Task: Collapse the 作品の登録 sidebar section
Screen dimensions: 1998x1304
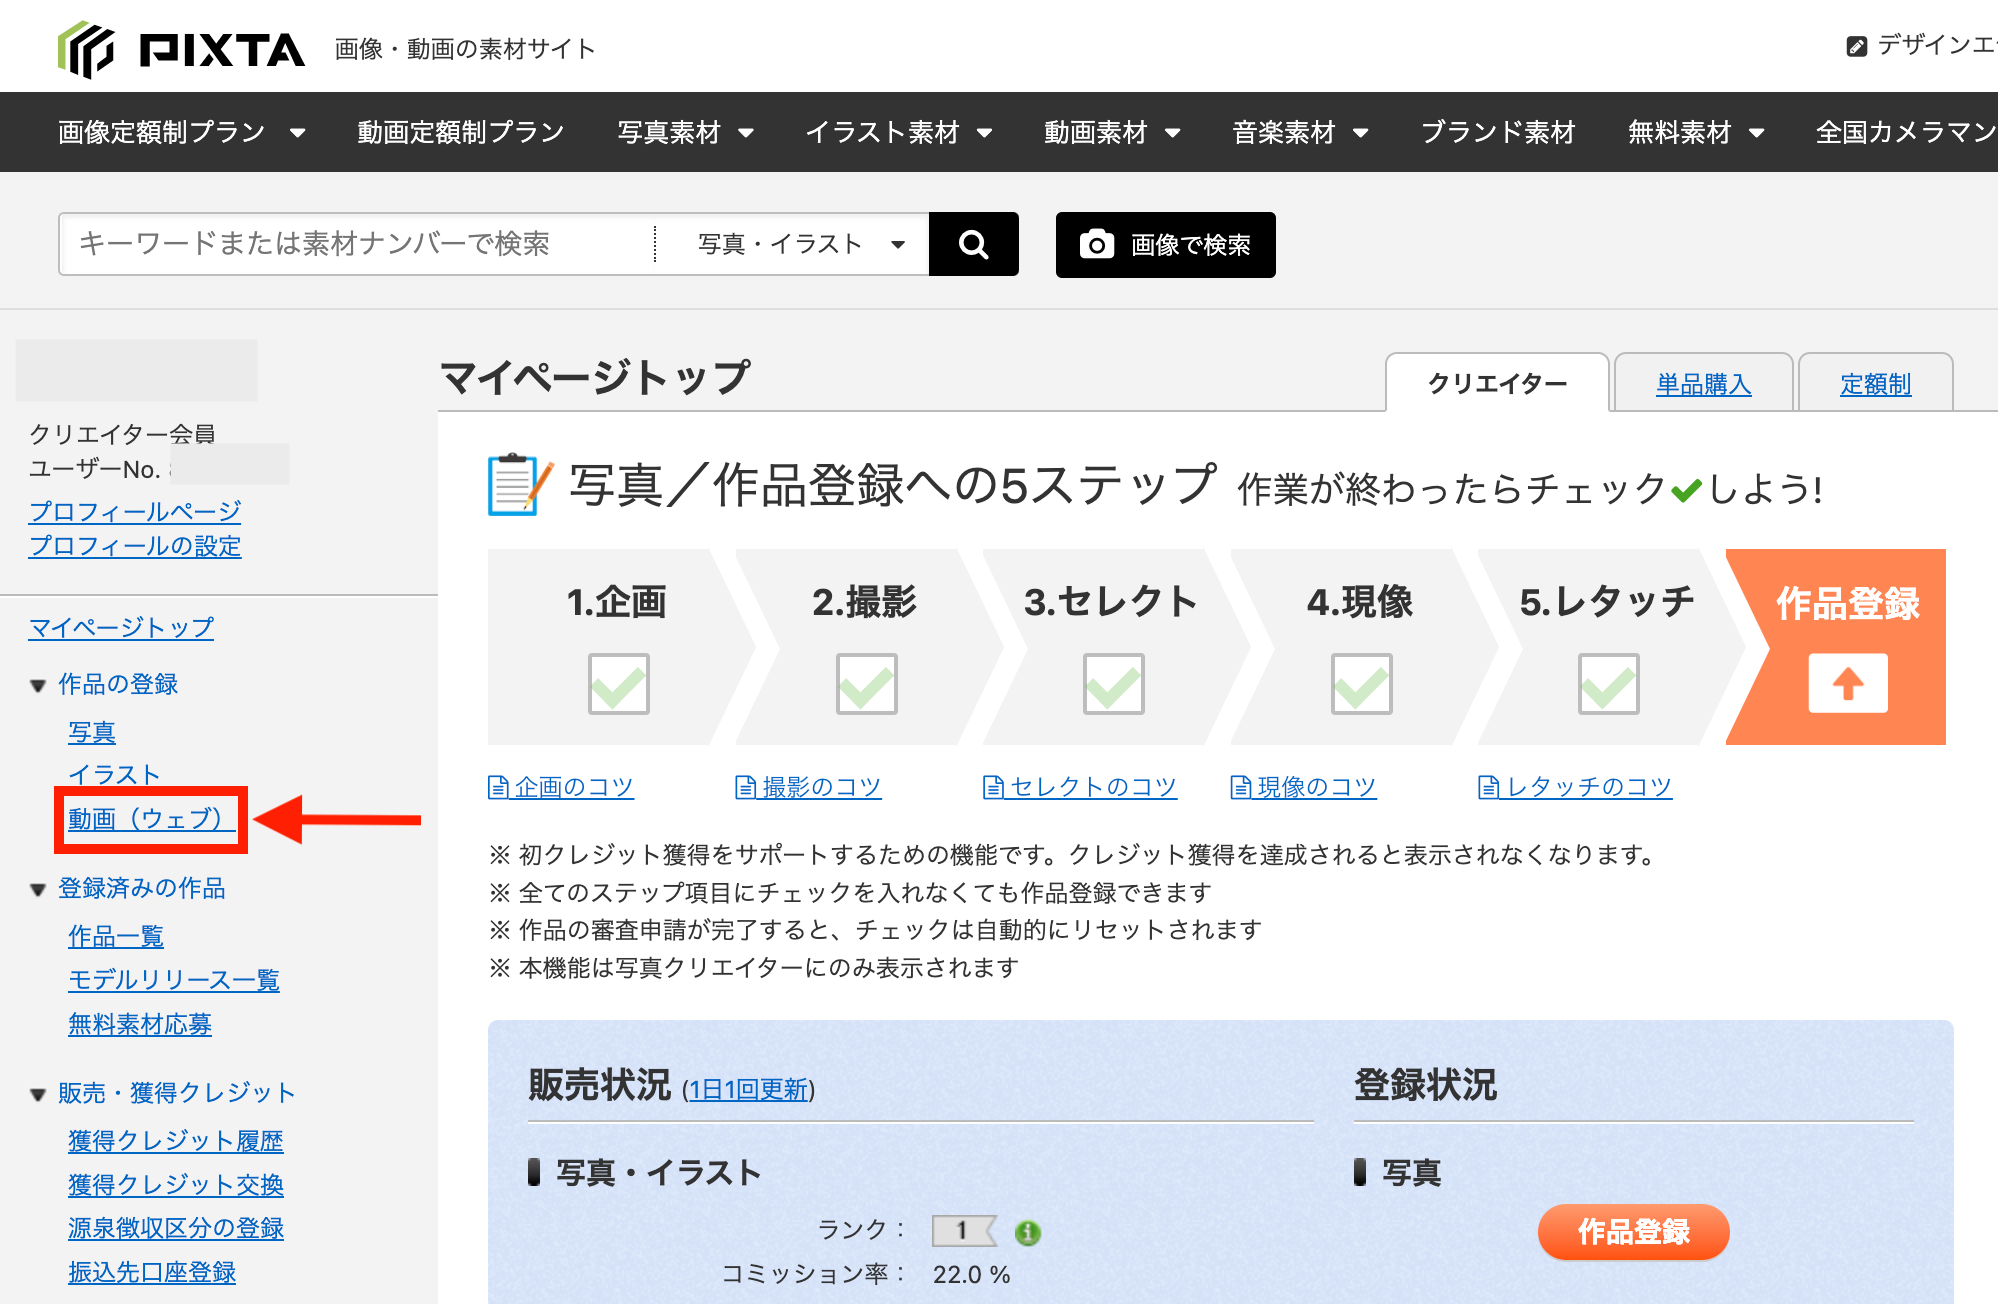Action: (x=38, y=685)
